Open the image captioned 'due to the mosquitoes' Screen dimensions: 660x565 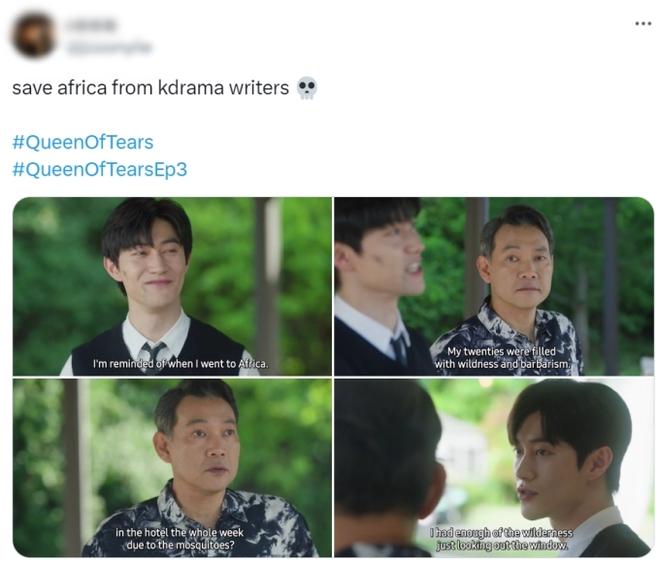172,468
